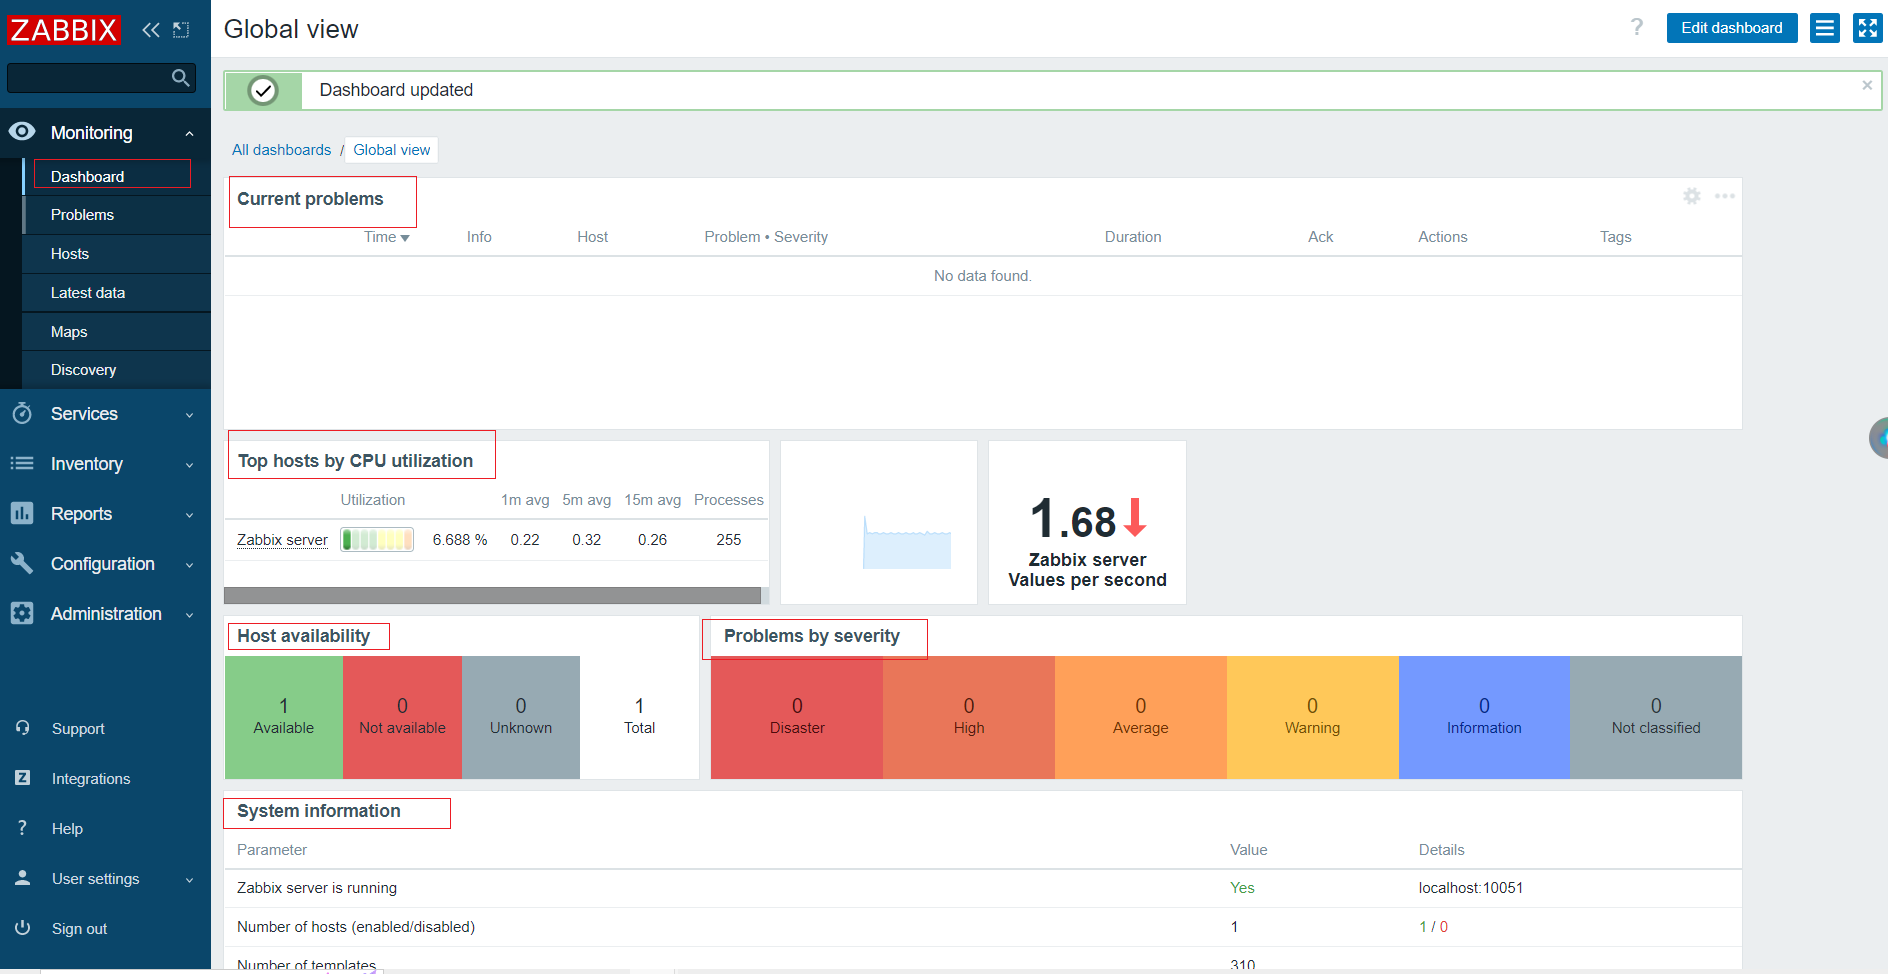This screenshot has width=1888, height=974.
Task: Click the Inventory list icon
Action: [x=22, y=463]
